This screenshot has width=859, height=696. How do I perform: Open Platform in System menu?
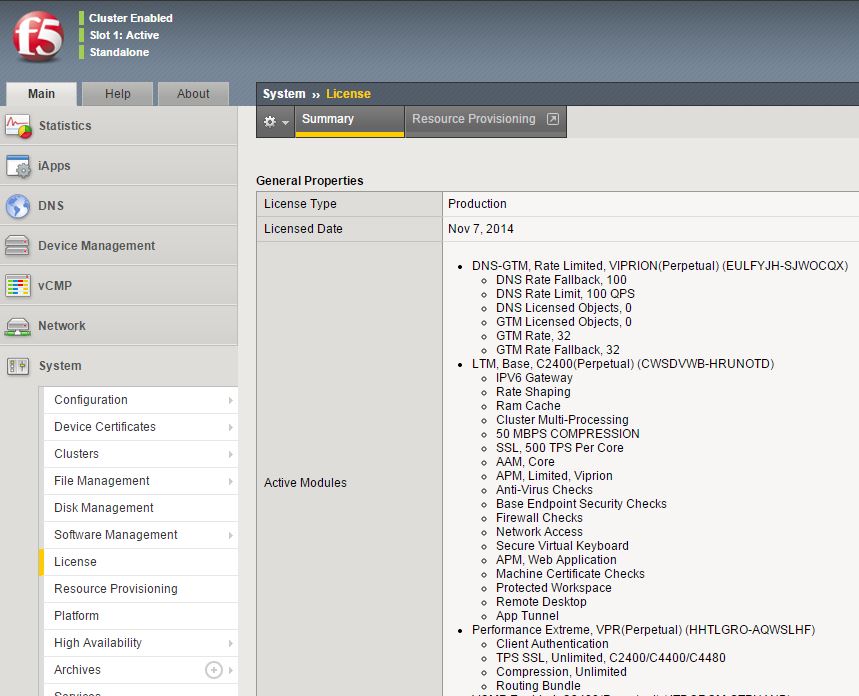click(x=77, y=616)
